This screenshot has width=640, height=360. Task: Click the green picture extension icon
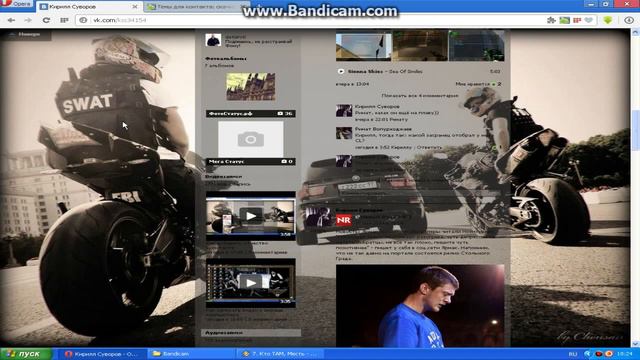tap(564, 20)
